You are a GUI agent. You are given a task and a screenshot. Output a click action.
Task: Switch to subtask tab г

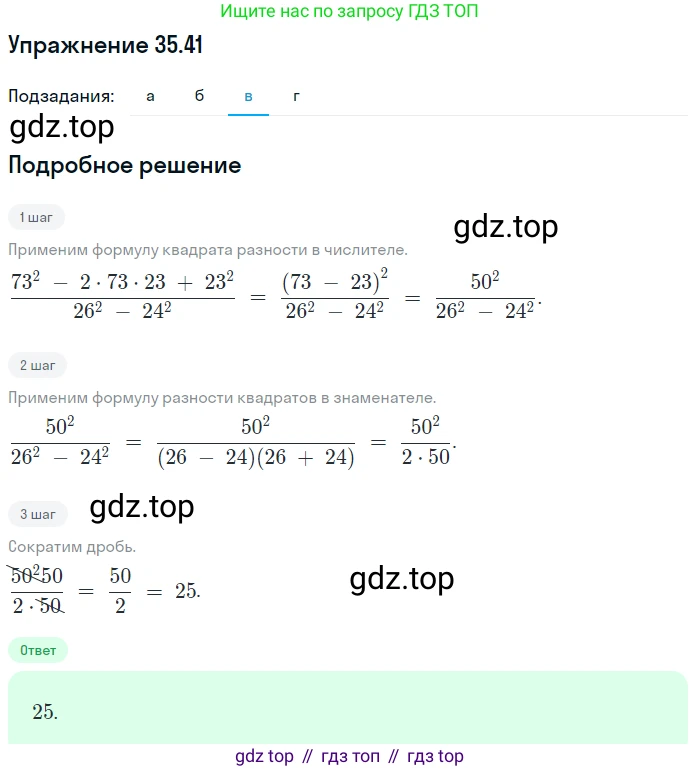296,96
